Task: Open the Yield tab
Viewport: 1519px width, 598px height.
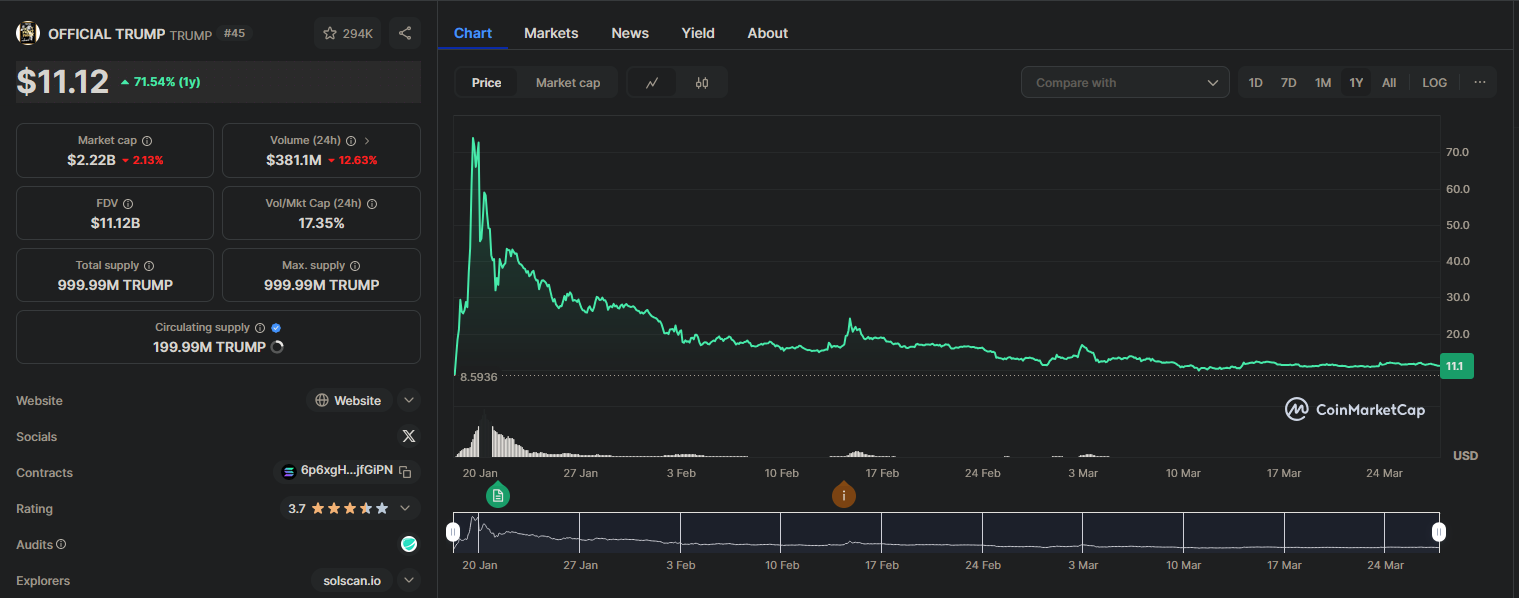Action: (x=698, y=33)
